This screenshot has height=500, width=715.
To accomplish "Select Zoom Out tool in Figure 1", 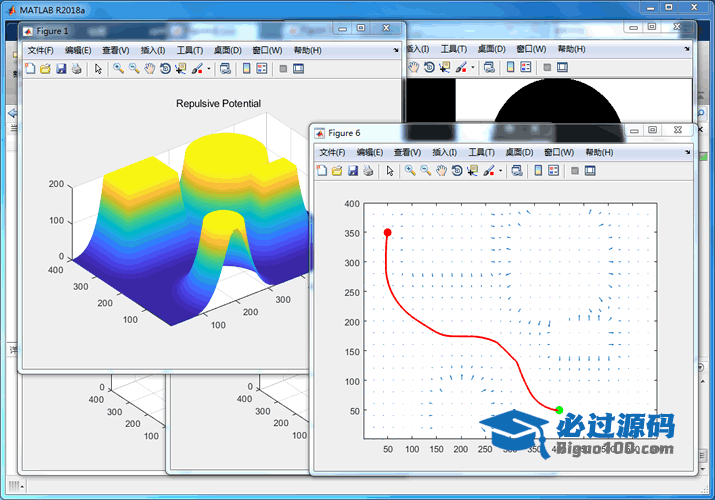I will tap(134, 69).
